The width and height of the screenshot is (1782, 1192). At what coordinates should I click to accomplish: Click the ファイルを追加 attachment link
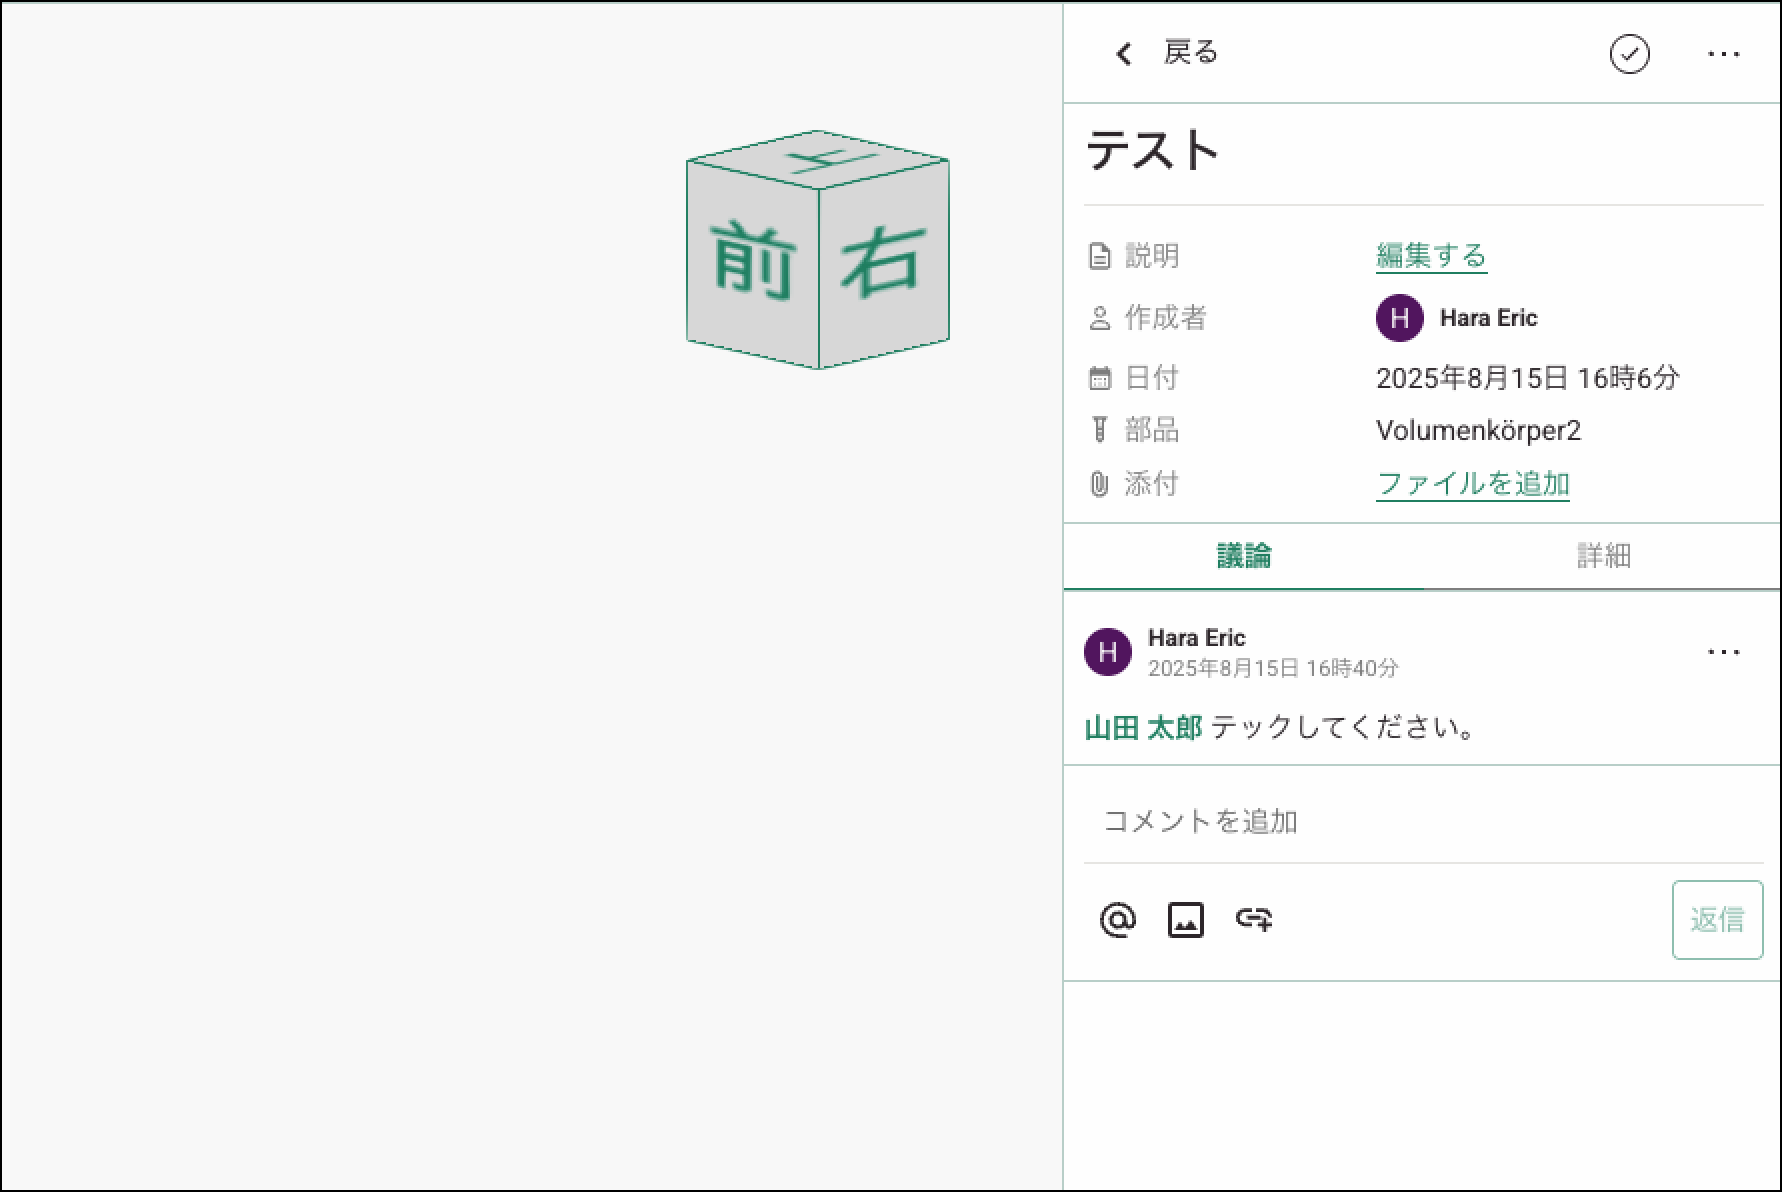coord(1472,484)
